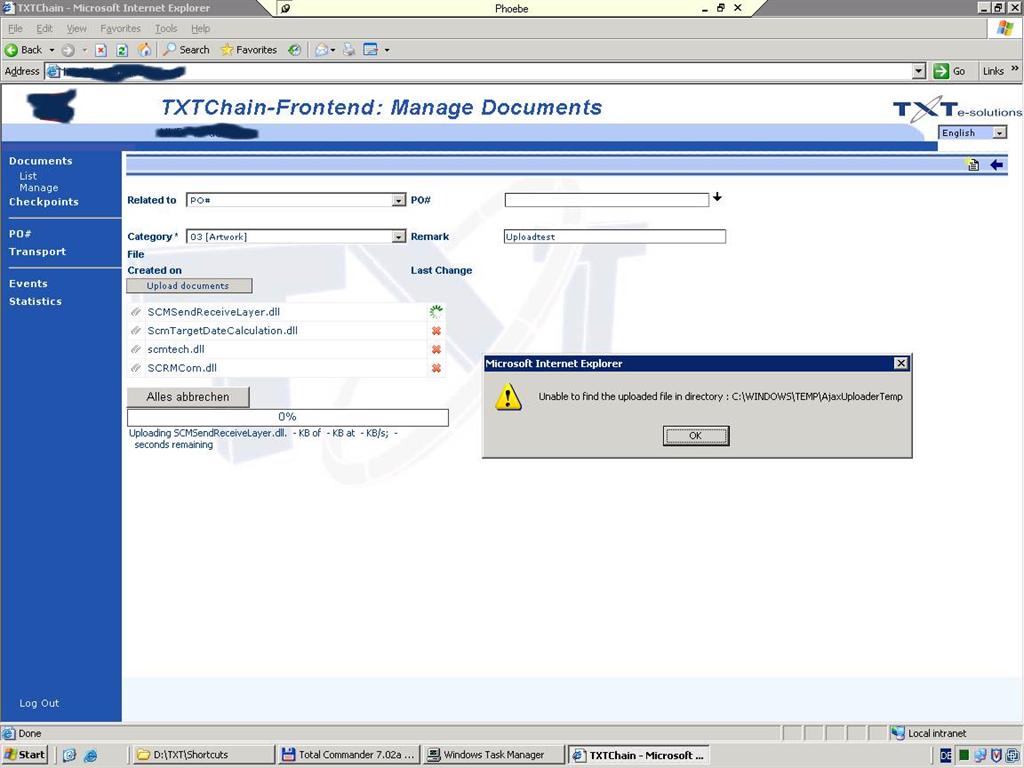Open Transport in the sidebar
This screenshot has width=1024, height=768.
click(x=37, y=251)
